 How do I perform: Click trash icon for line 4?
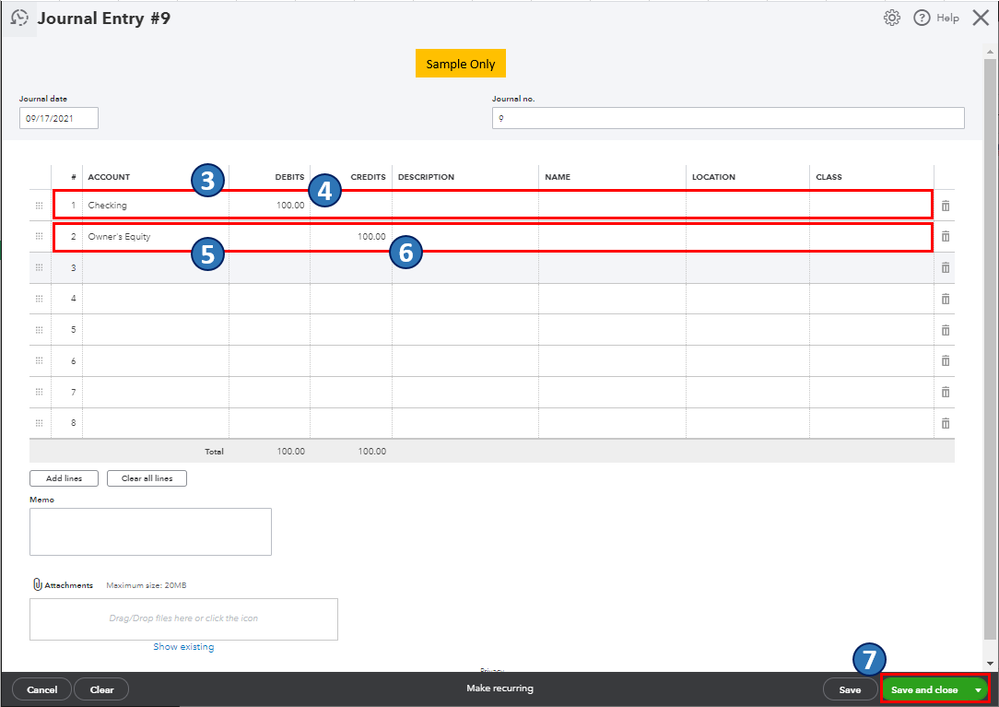(x=945, y=299)
